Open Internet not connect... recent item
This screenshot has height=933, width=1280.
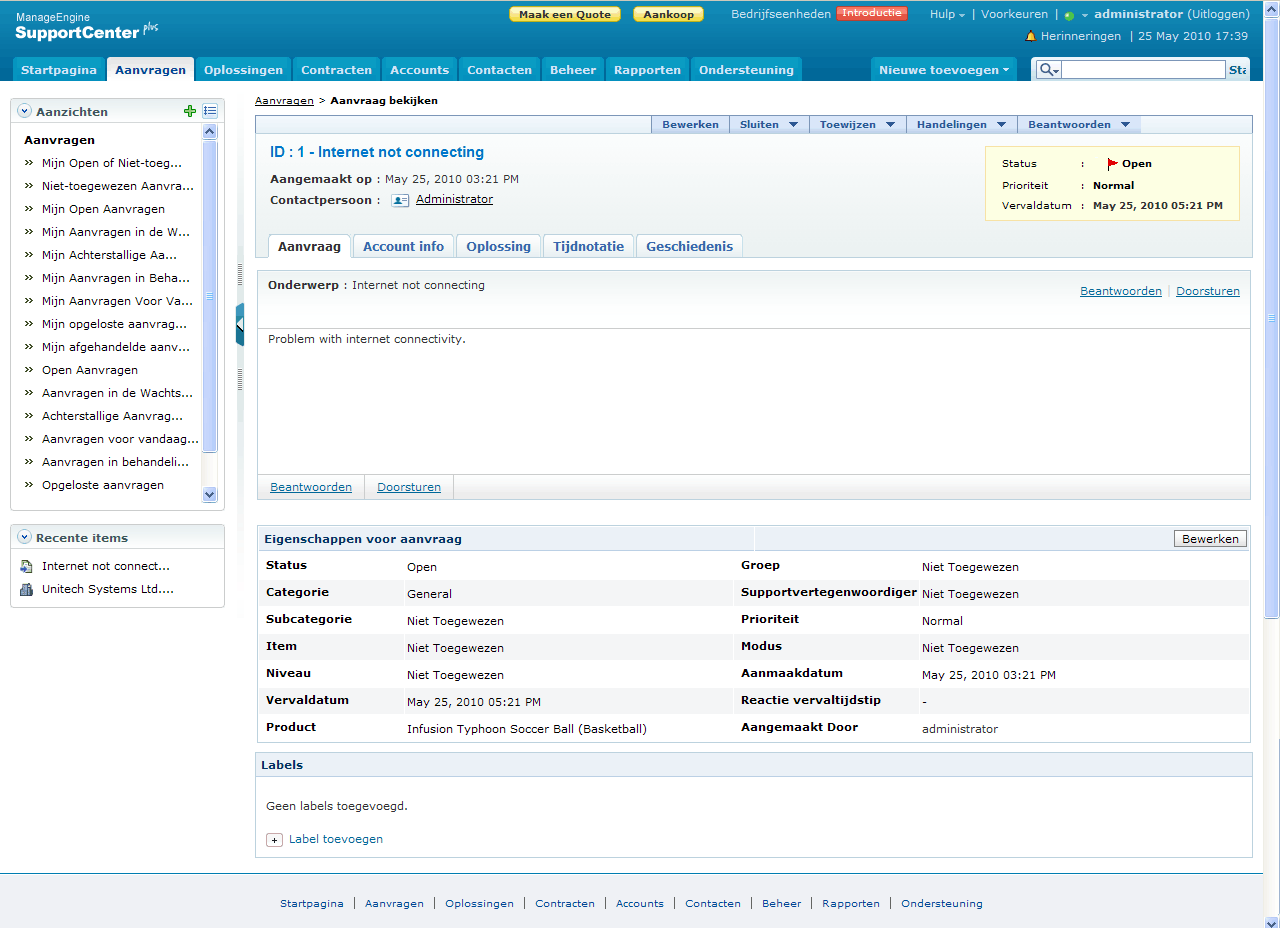tap(106, 567)
